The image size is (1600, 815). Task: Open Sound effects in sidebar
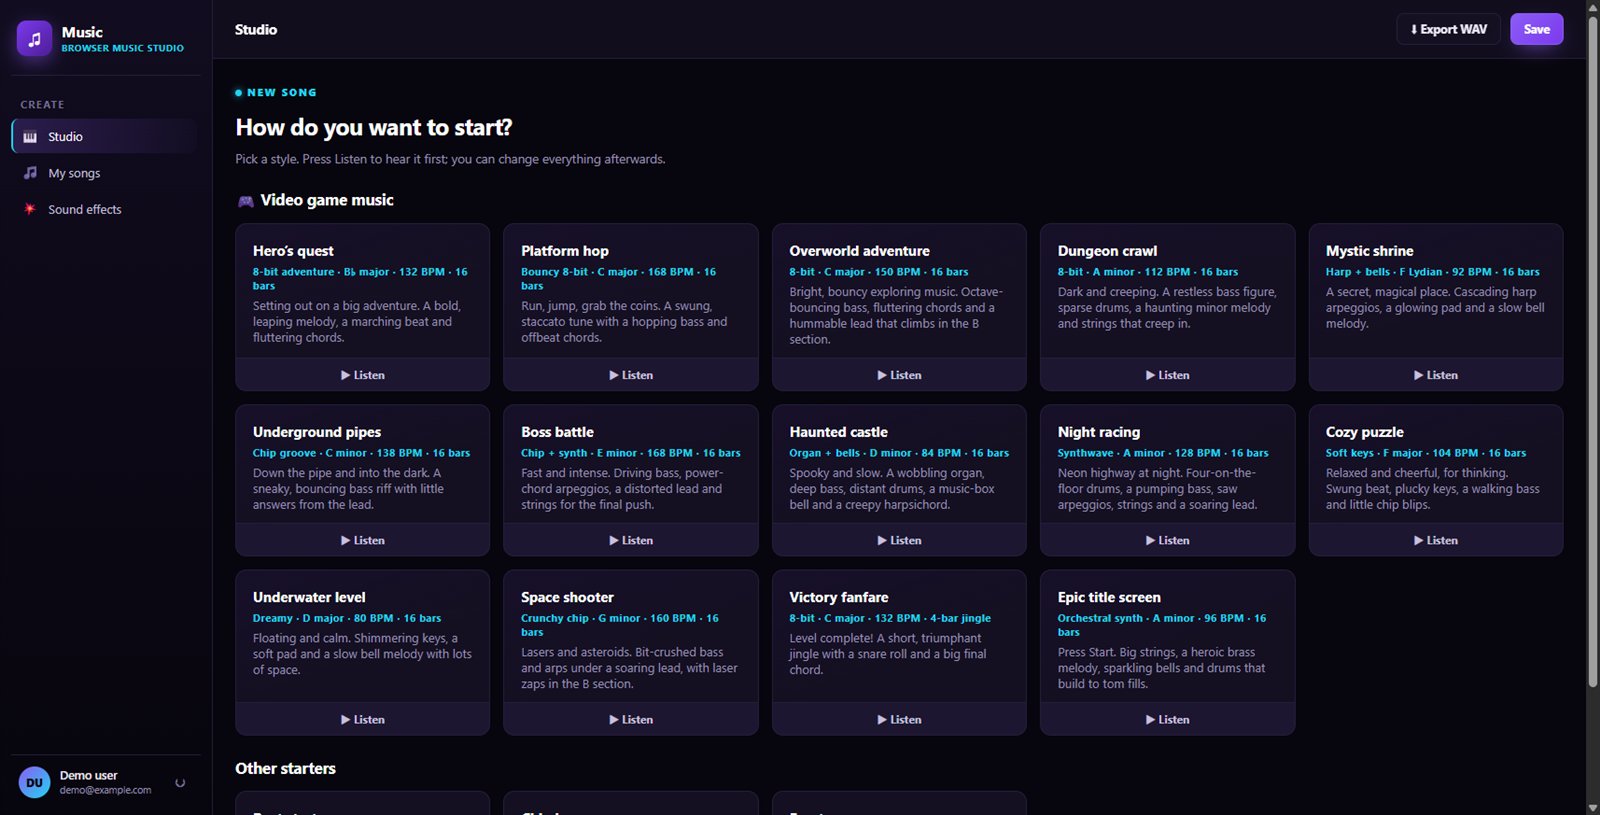pyautogui.click(x=104, y=209)
